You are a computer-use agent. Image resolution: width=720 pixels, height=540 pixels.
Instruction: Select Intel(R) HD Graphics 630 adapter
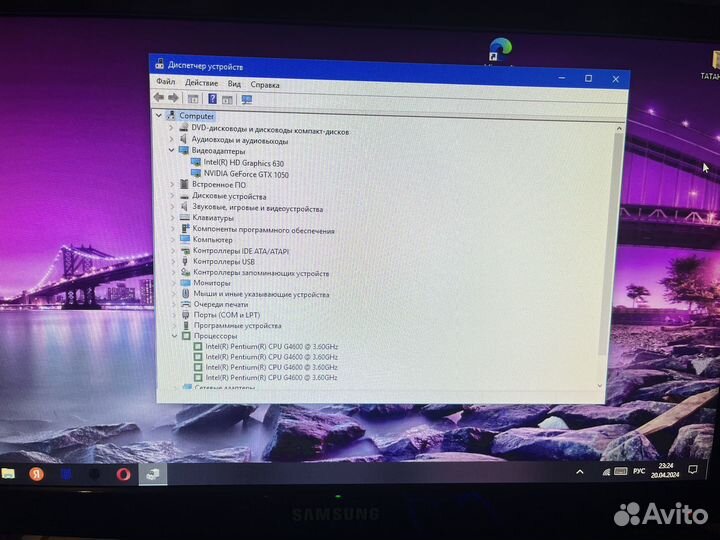click(x=243, y=162)
